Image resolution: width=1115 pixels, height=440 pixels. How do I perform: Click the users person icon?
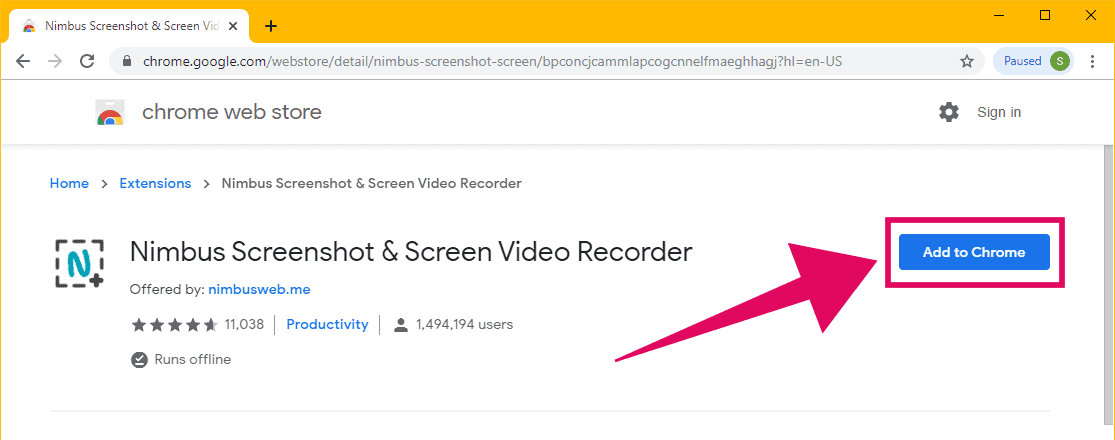tap(401, 325)
